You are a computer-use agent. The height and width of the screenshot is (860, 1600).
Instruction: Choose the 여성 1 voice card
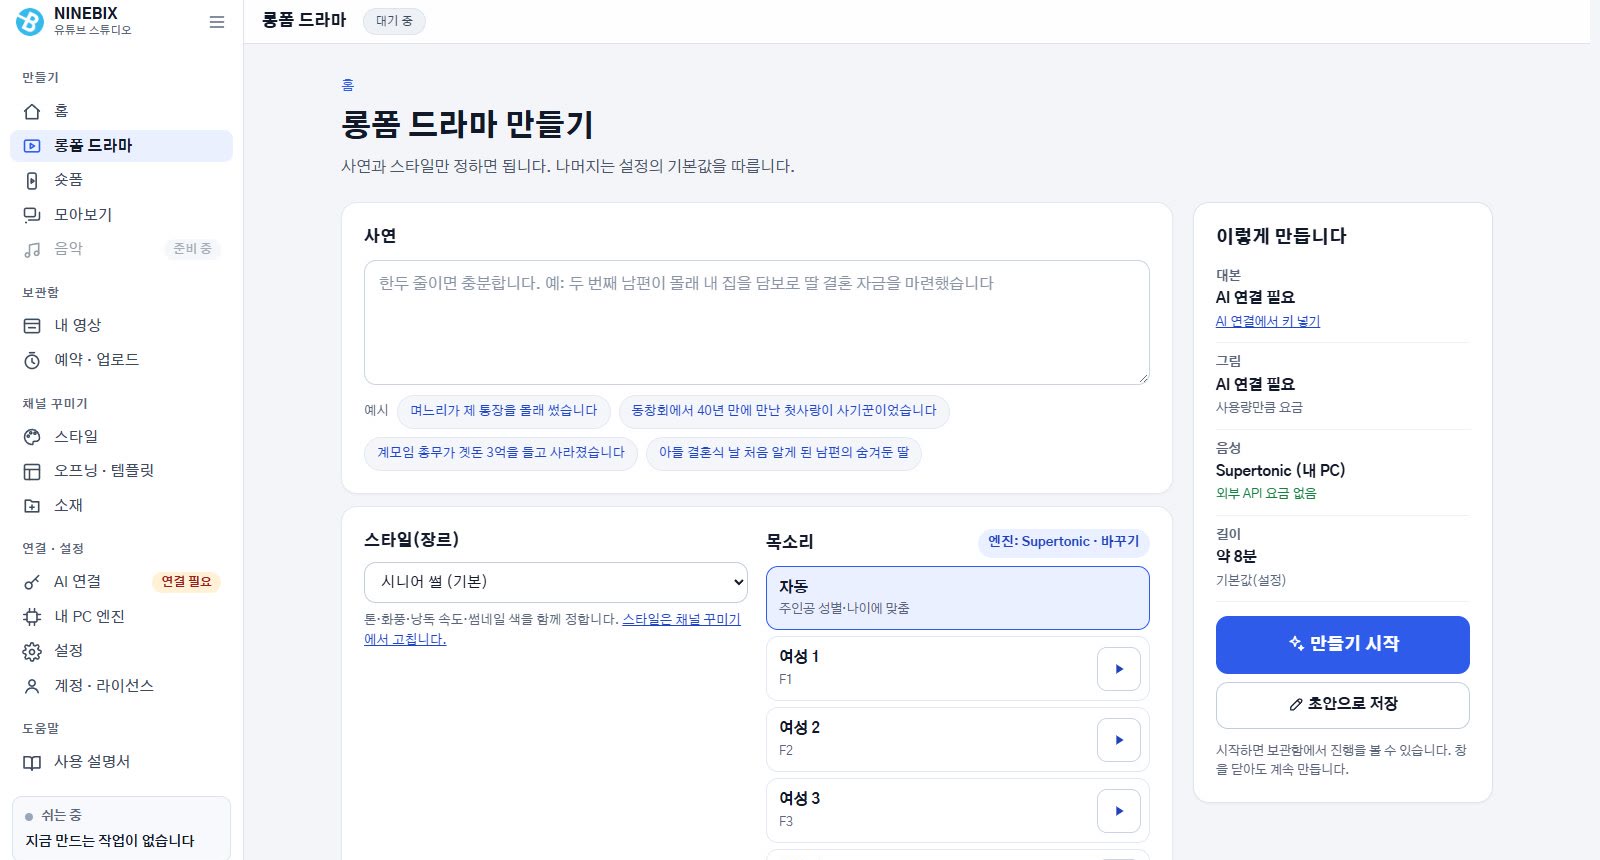[957, 668]
